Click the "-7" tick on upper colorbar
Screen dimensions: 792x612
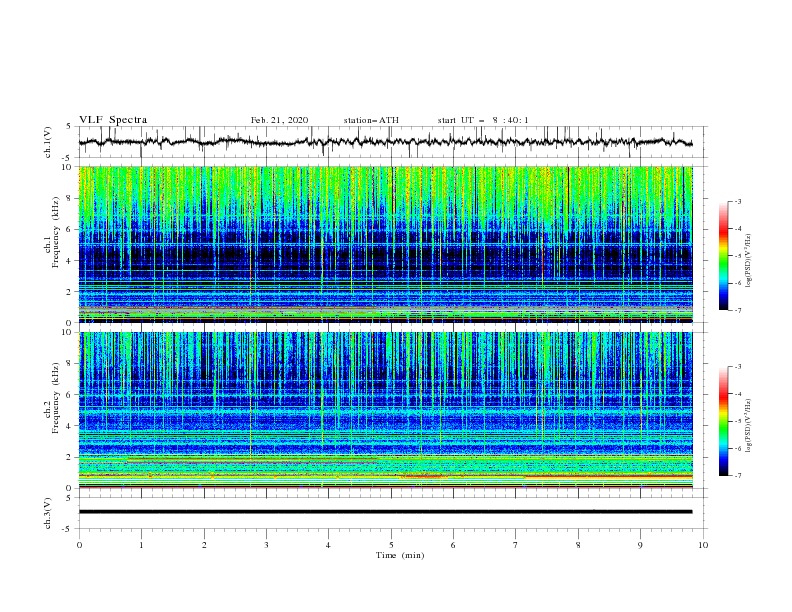(x=737, y=310)
